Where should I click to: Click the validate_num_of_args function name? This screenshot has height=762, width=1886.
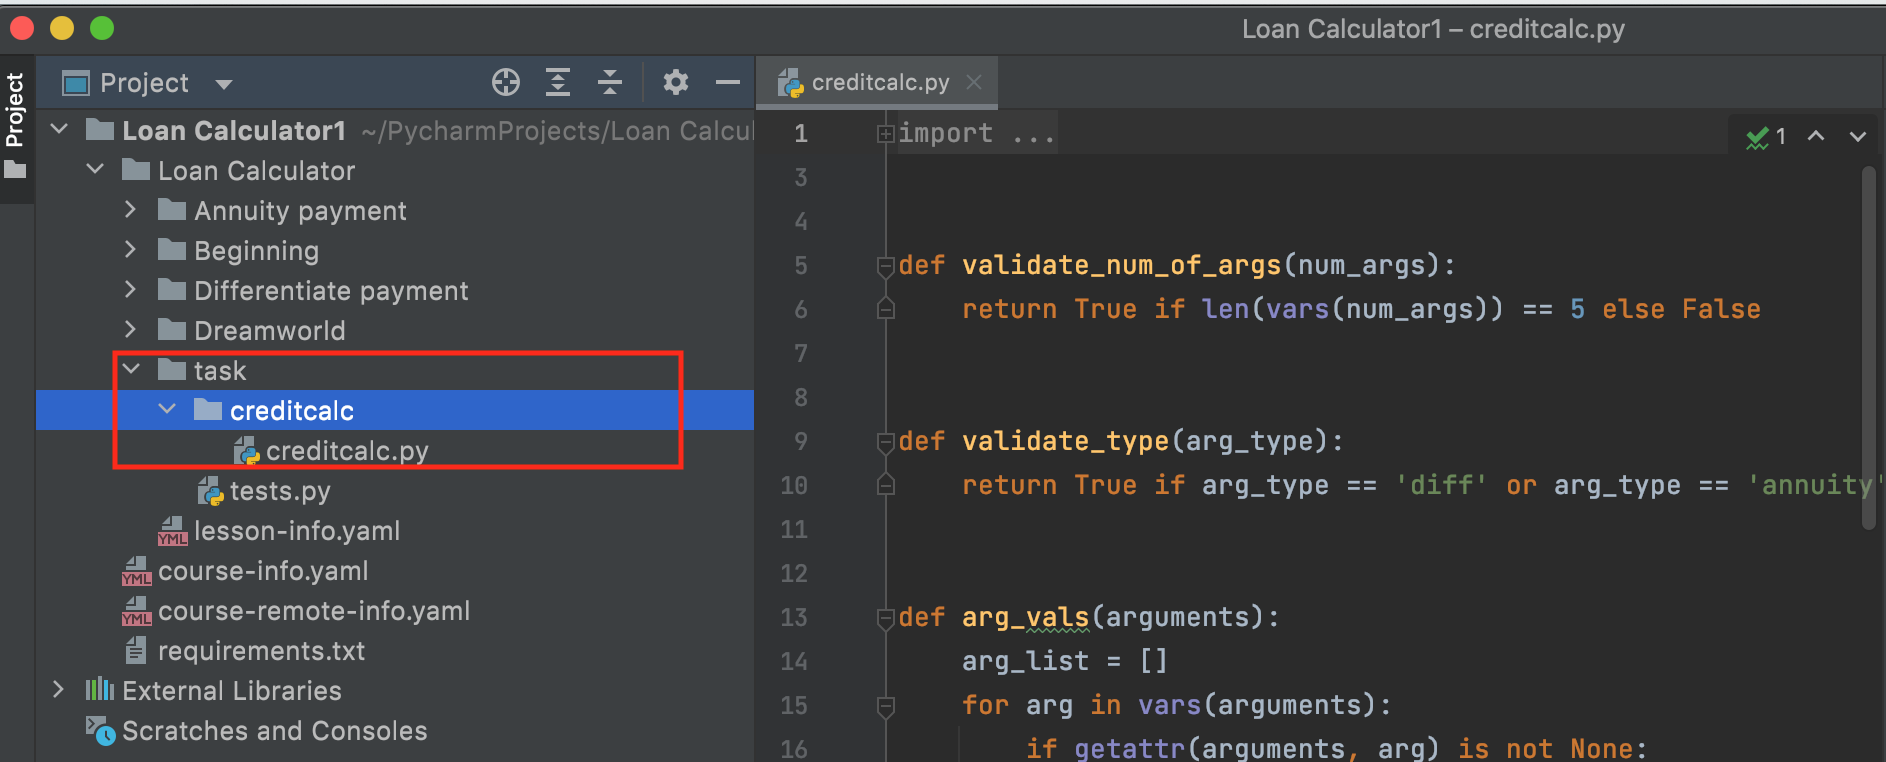1121,265
